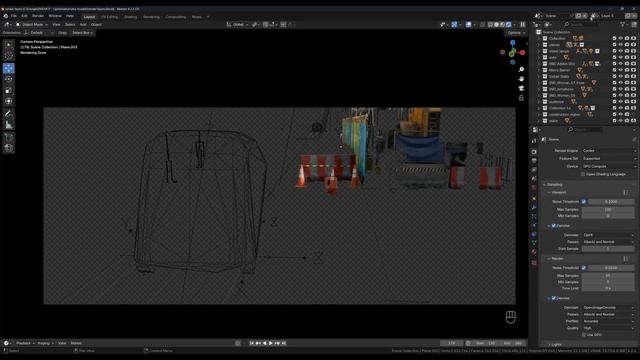Toggle stairs collection eye icon
Viewport: 640px width, 360px height.
coord(620,121)
